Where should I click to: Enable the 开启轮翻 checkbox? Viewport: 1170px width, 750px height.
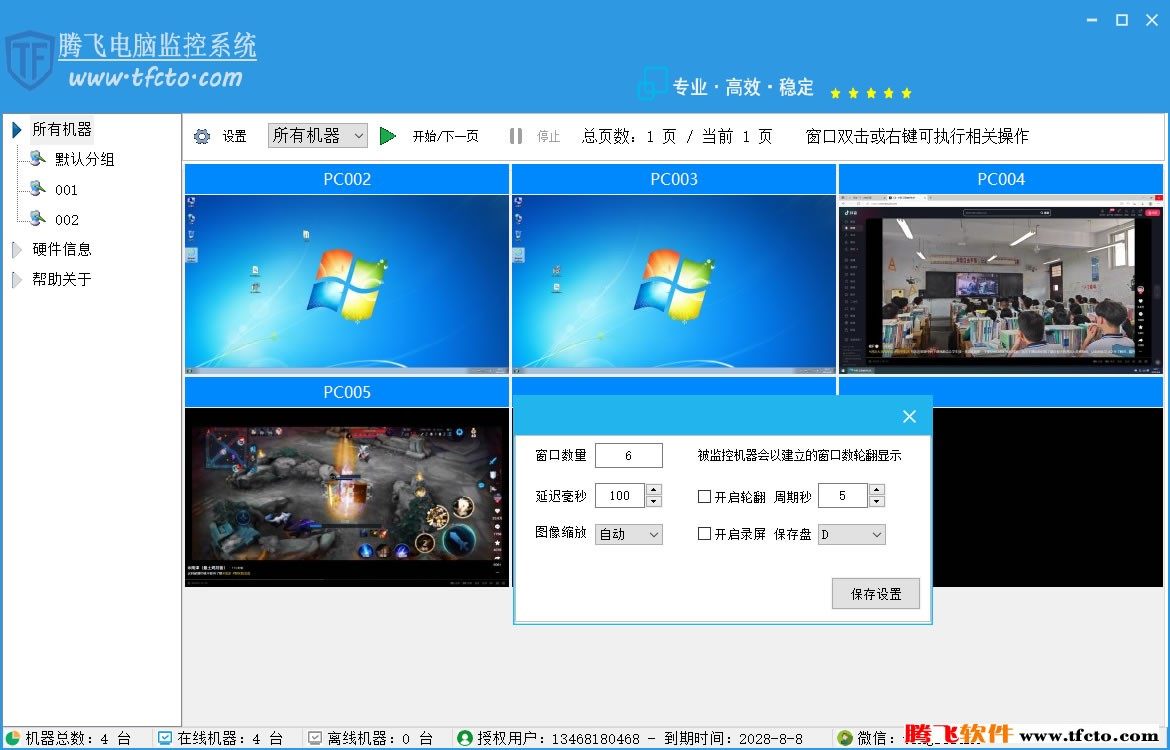click(x=704, y=496)
